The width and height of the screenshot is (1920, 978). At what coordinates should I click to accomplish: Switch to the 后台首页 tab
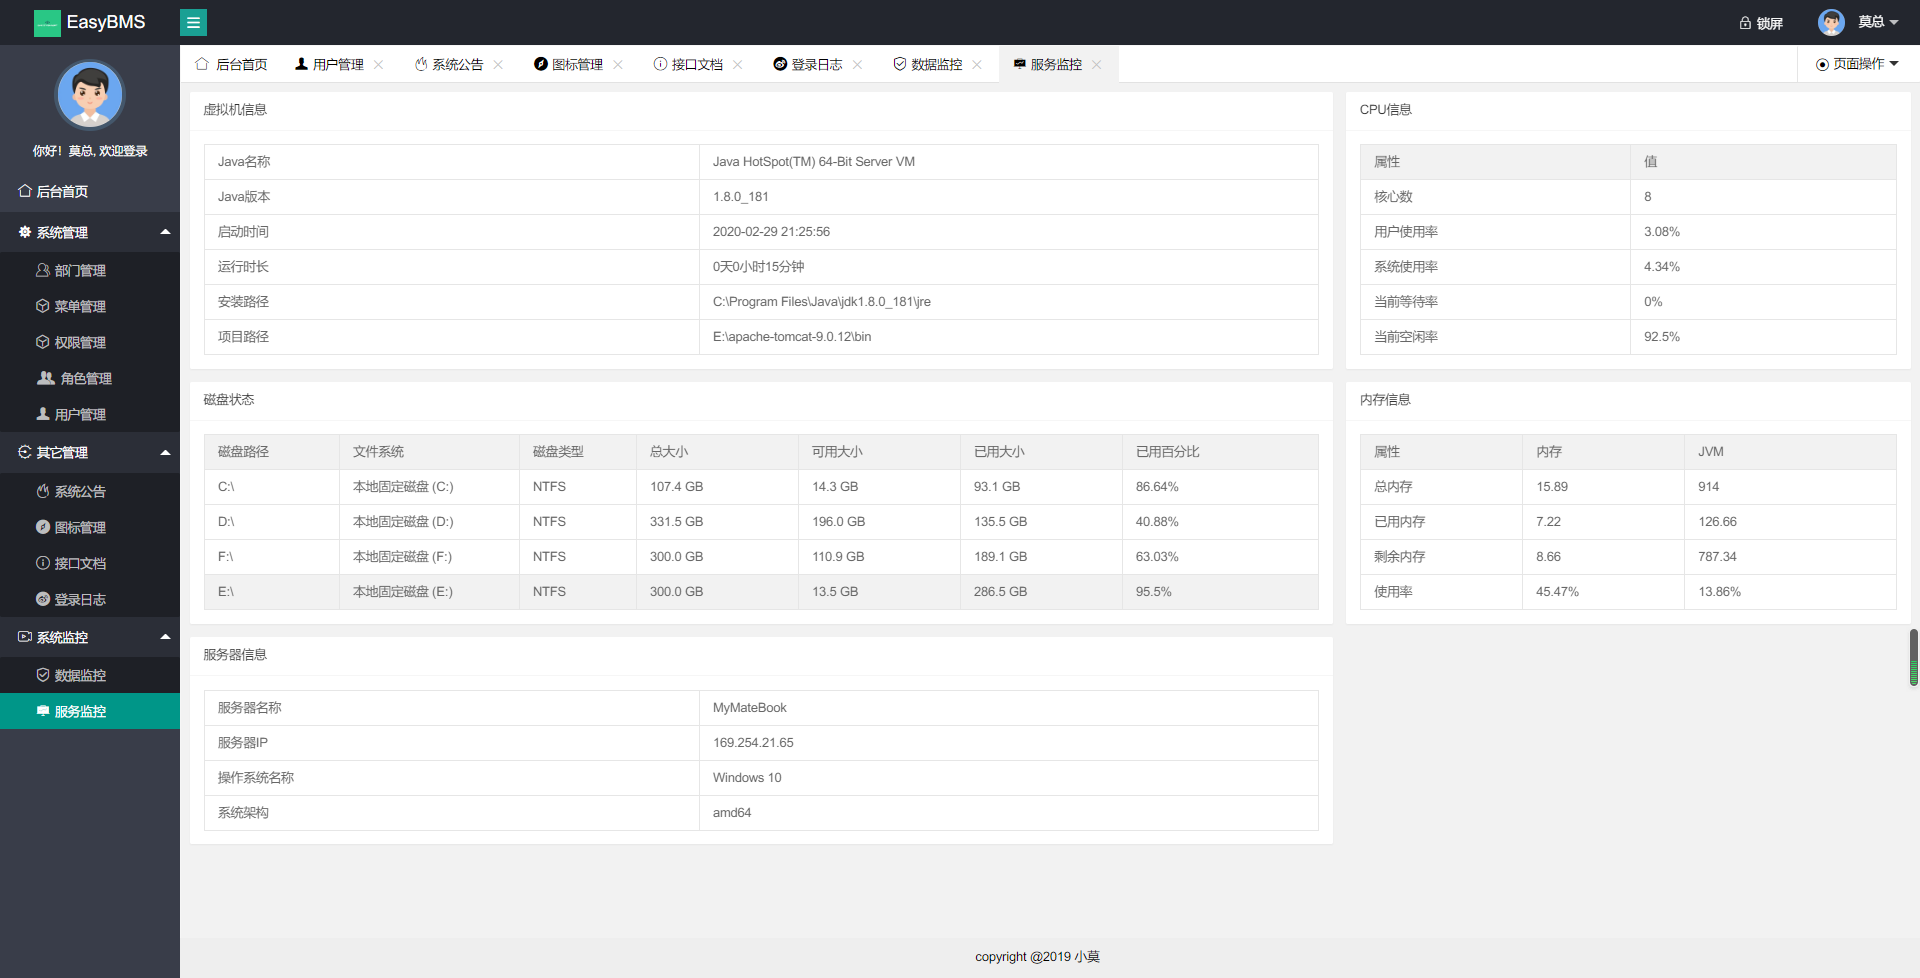pyautogui.click(x=231, y=64)
